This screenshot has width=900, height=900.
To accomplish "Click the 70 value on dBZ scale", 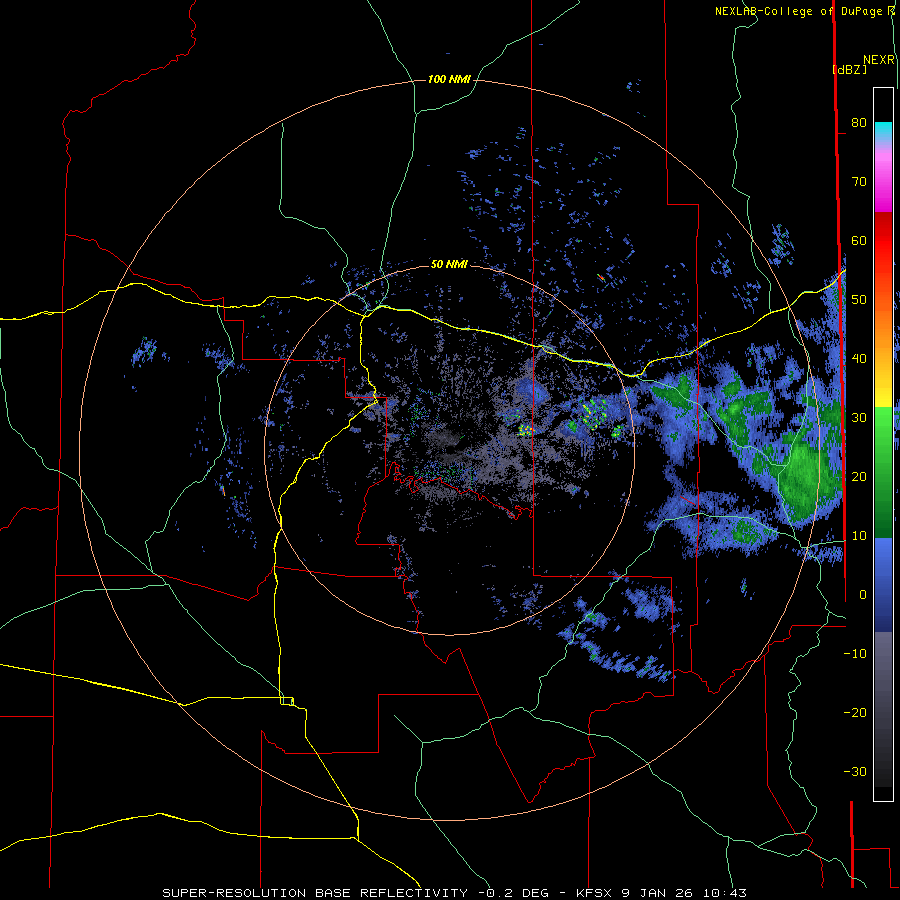I will (859, 181).
